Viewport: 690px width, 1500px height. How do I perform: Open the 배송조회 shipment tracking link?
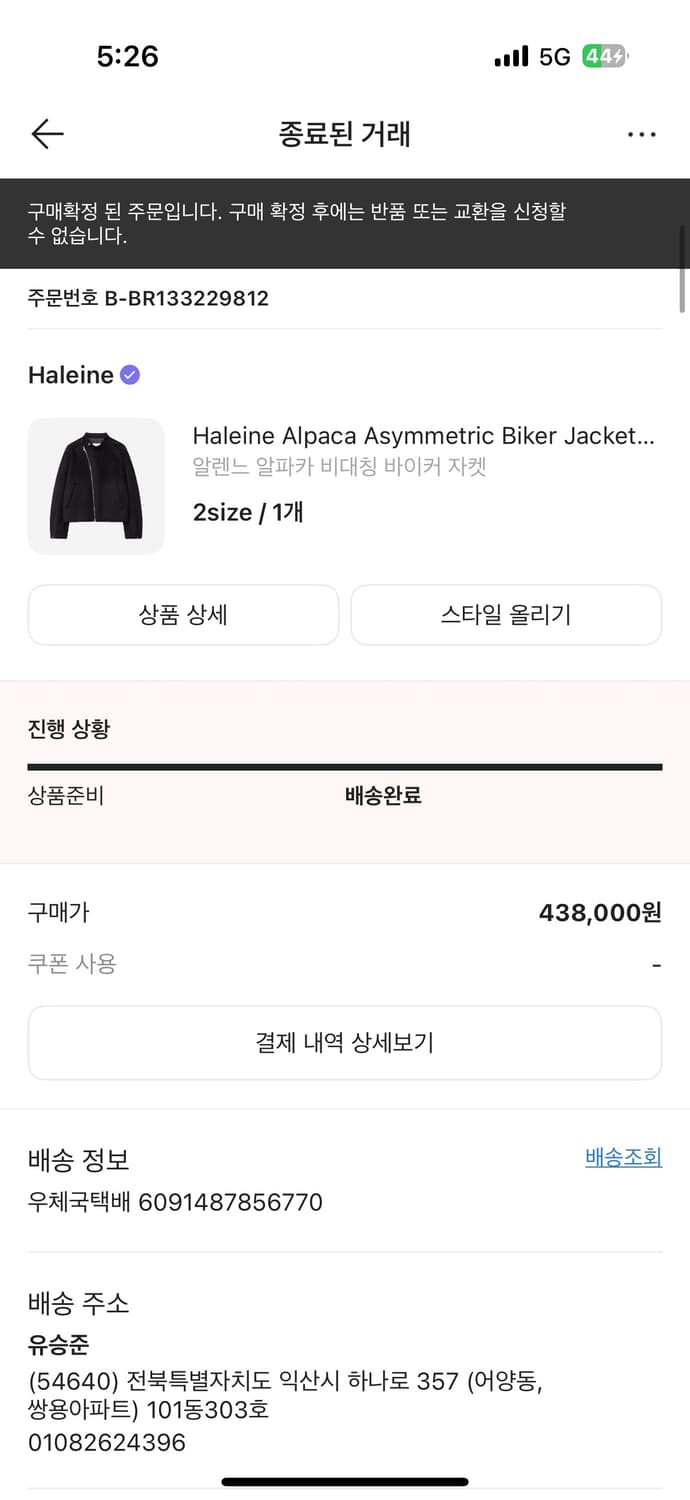tap(622, 1157)
